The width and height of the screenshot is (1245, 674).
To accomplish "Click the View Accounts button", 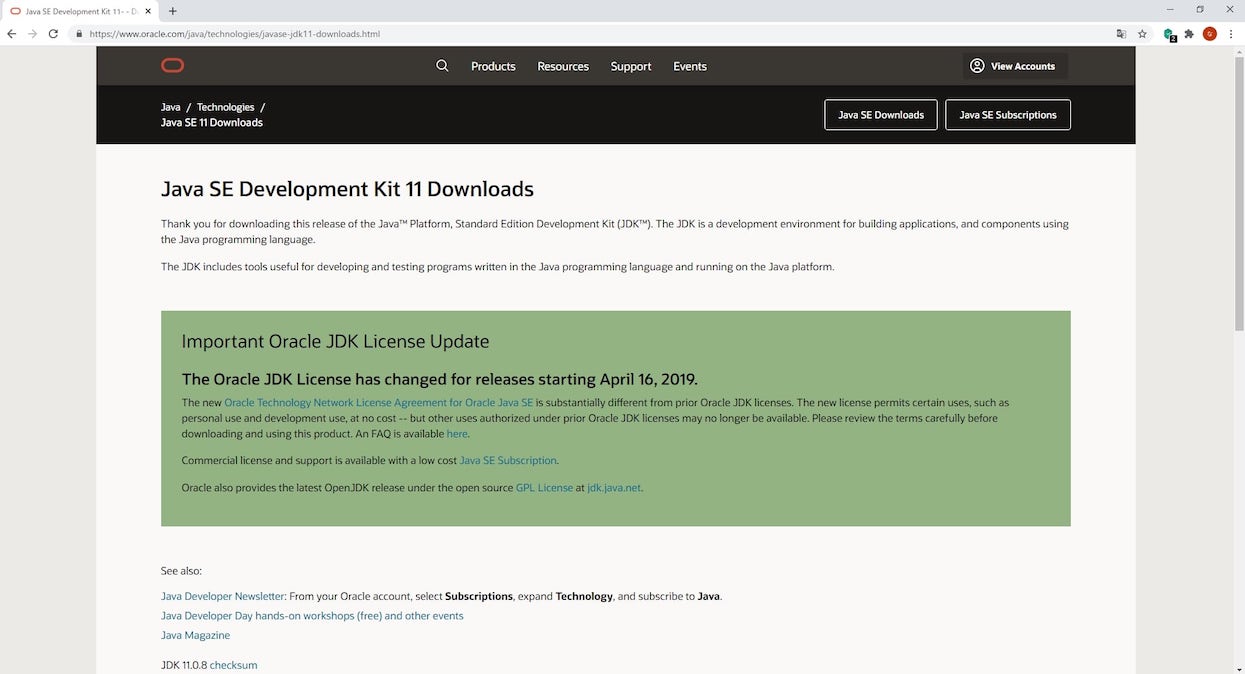I will [1015, 66].
